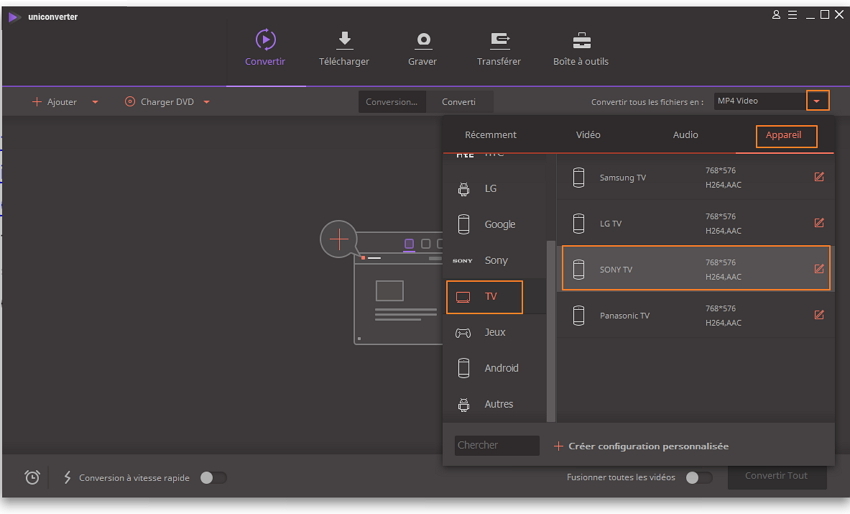This screenshot has width=850, height=514.
Task: Click the user account icon
Action: pyautogui.click(x=776, y=15)
